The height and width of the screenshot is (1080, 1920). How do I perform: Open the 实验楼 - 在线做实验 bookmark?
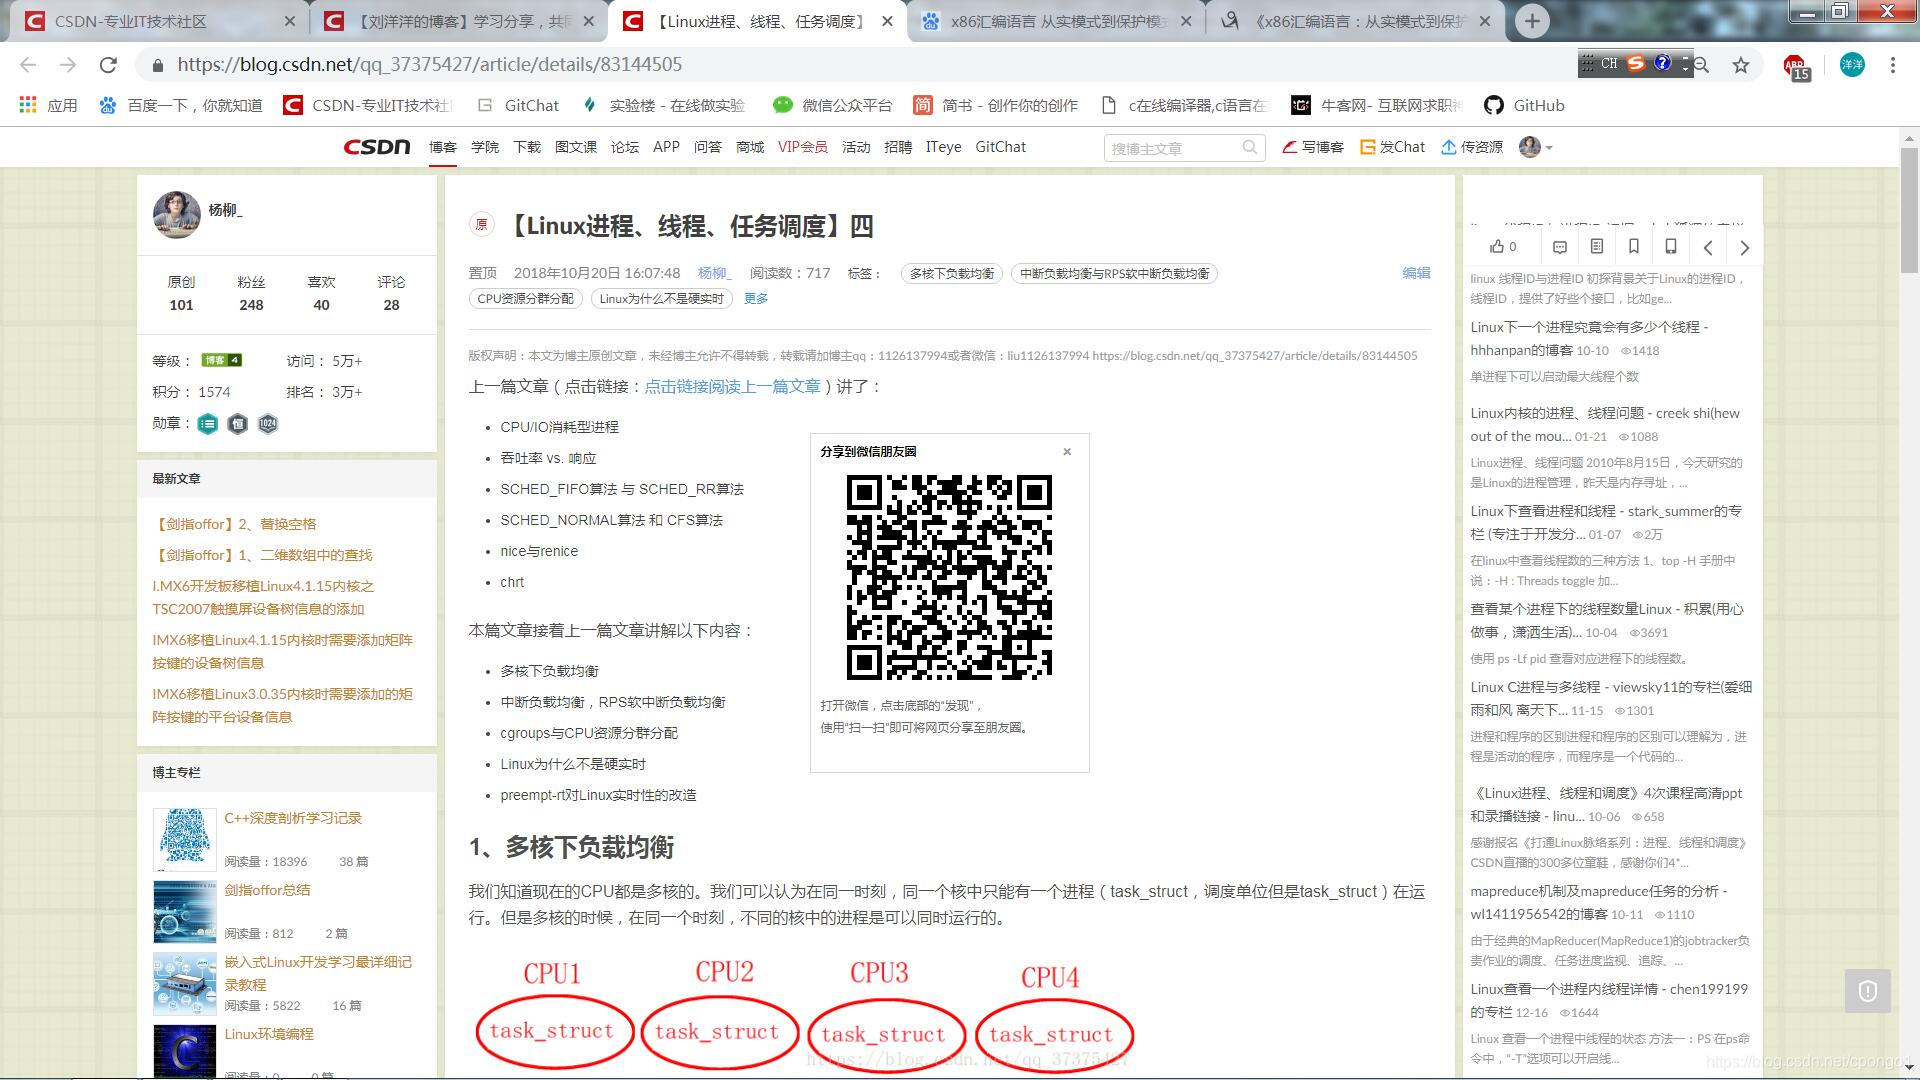tap(664, 105)
